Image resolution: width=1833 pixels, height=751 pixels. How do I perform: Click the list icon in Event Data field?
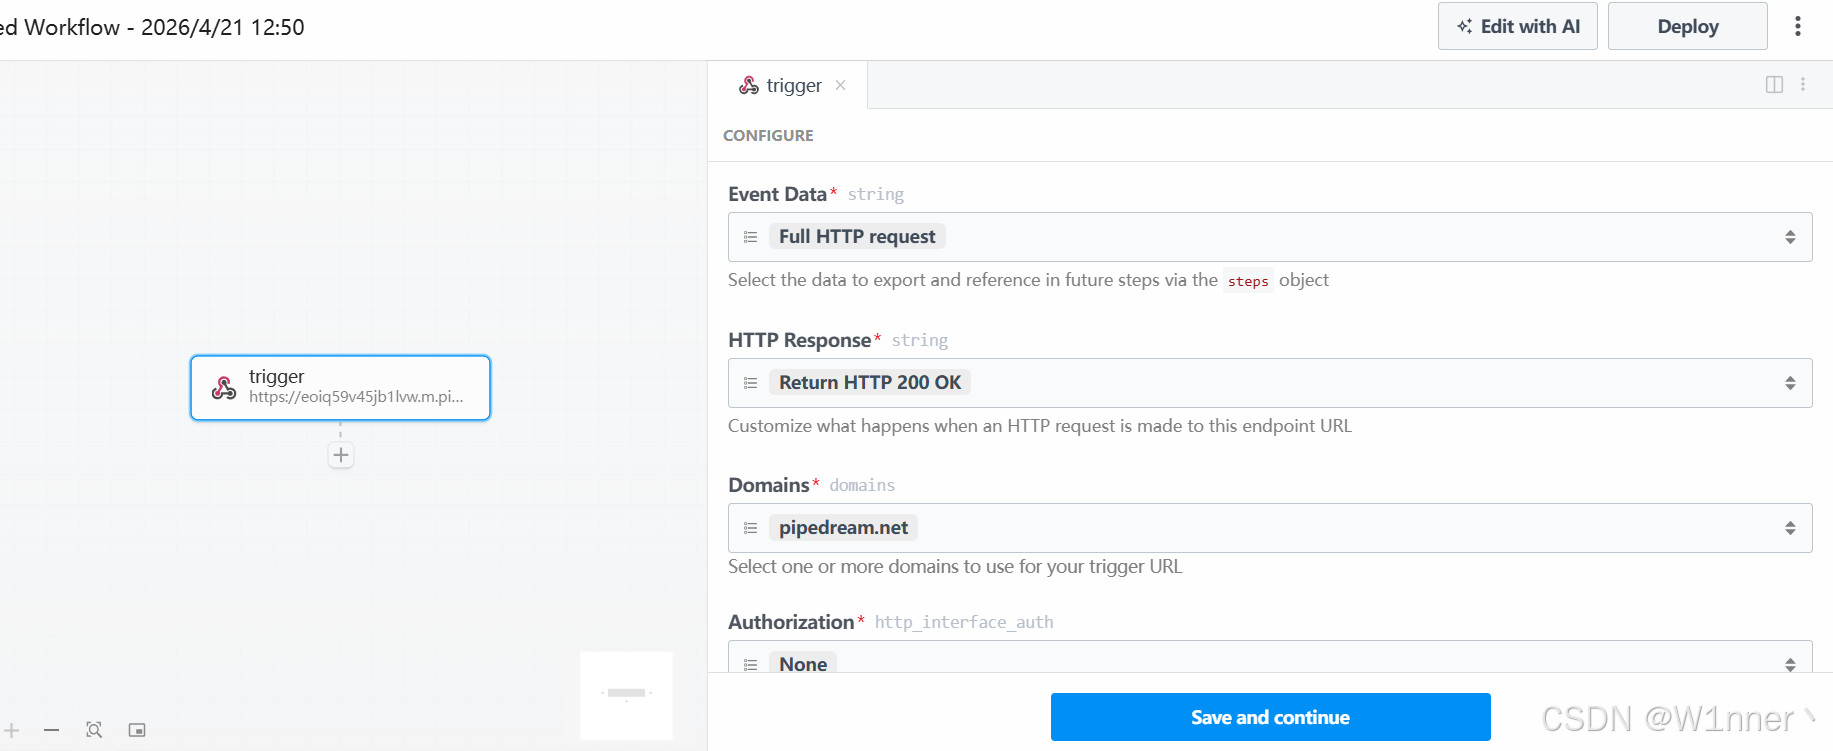point(750,237)
